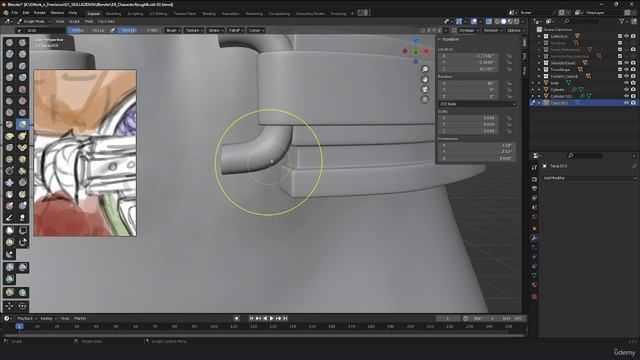Open the Modifiers properties tab

(534, 238)
